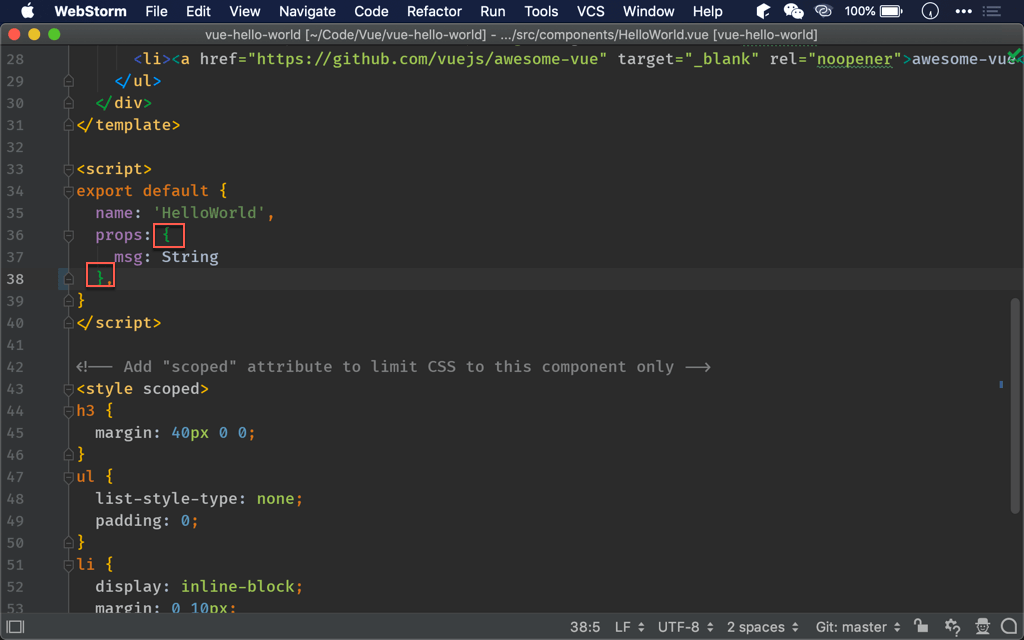Open the macOS Notification Center list icon
The width and height of the screenshot is (1024, 640).
click(992, 11)
